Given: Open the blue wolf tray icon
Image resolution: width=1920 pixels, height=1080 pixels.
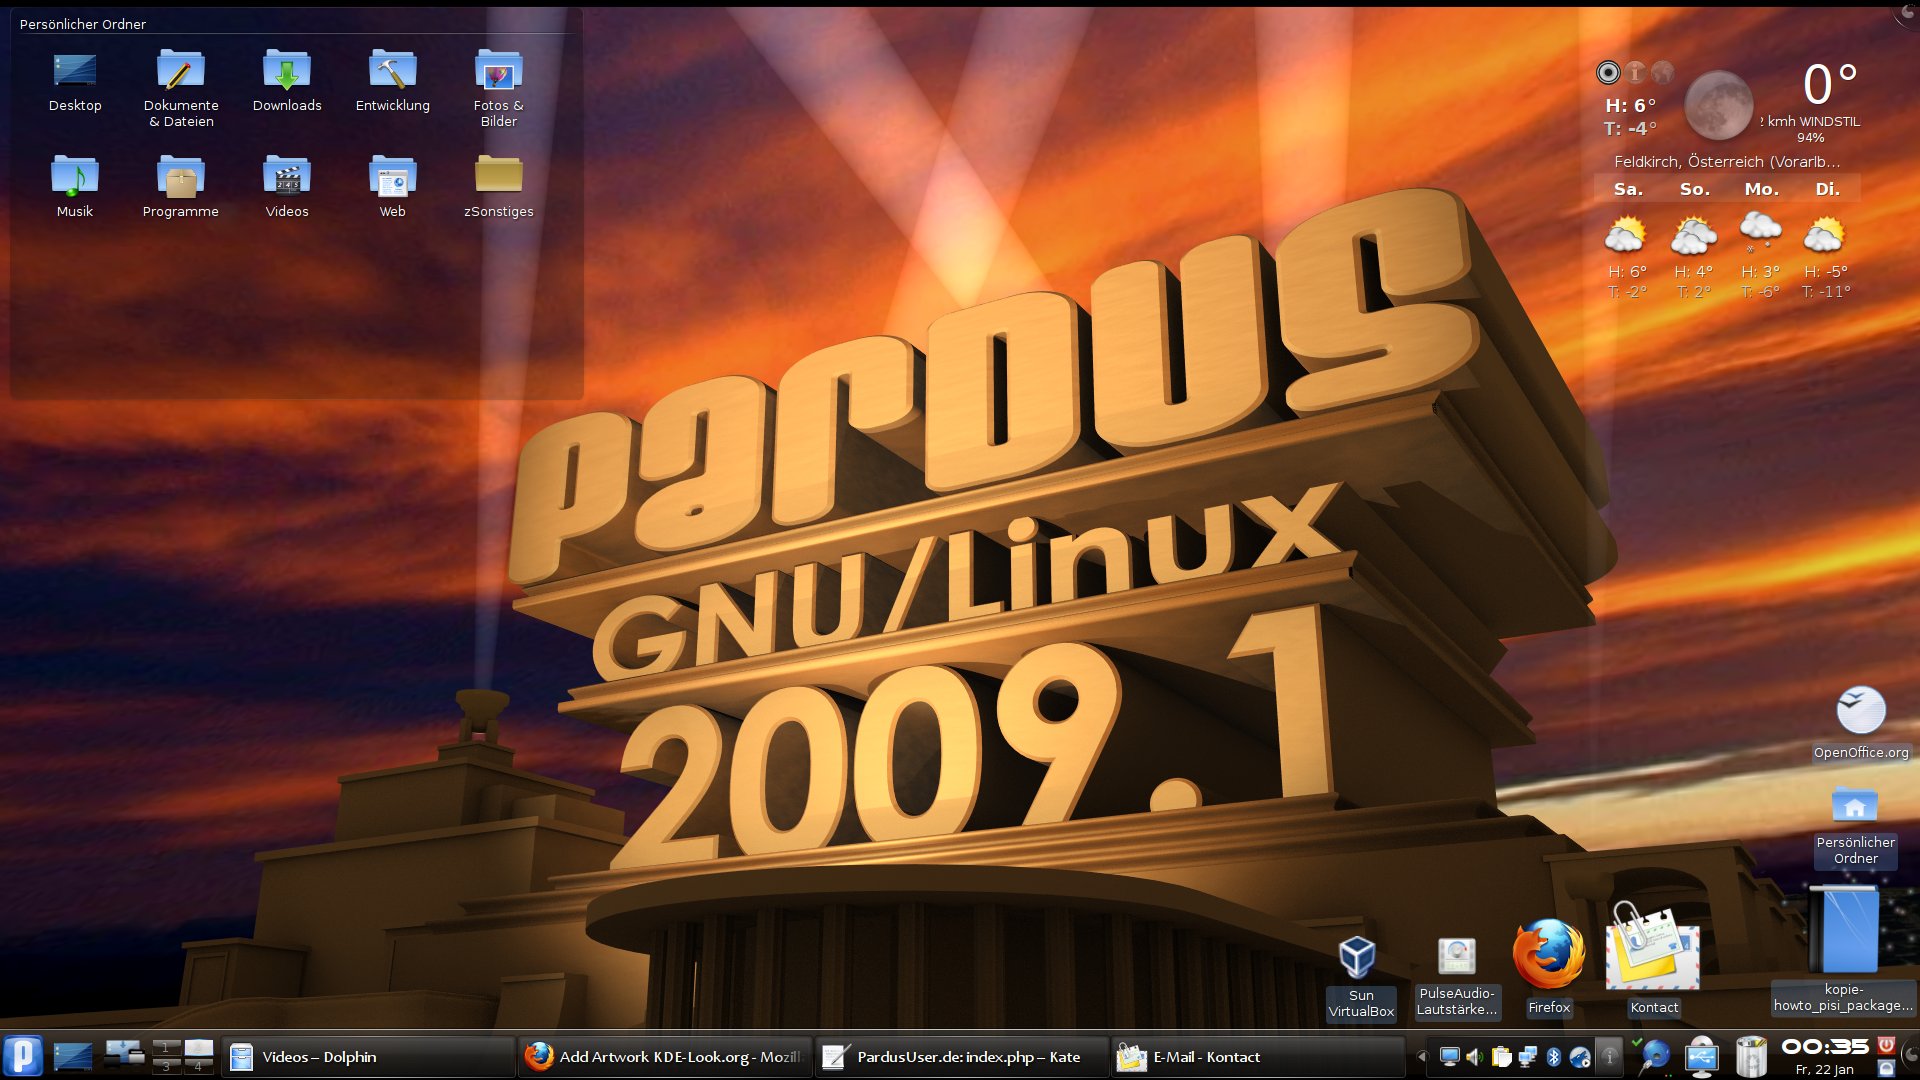Looking at the screenshot, I should point(1580,1057).
